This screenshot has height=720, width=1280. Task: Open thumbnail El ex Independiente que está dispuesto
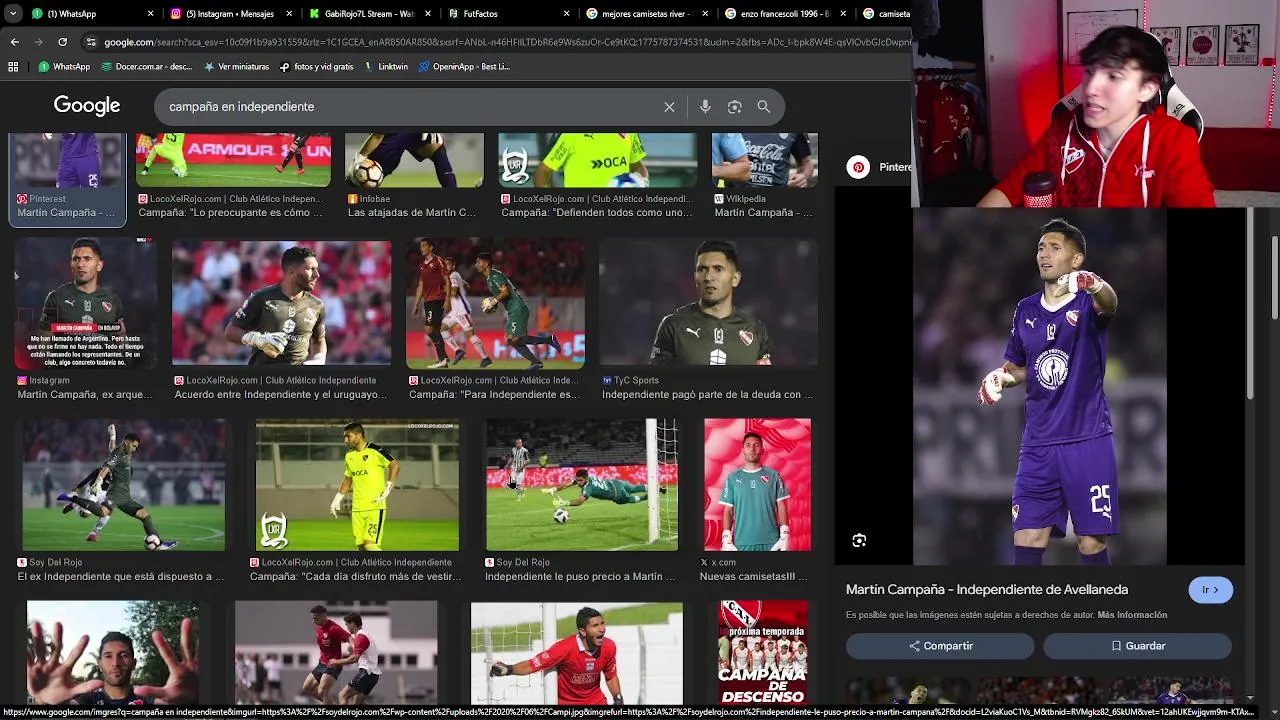124,485
